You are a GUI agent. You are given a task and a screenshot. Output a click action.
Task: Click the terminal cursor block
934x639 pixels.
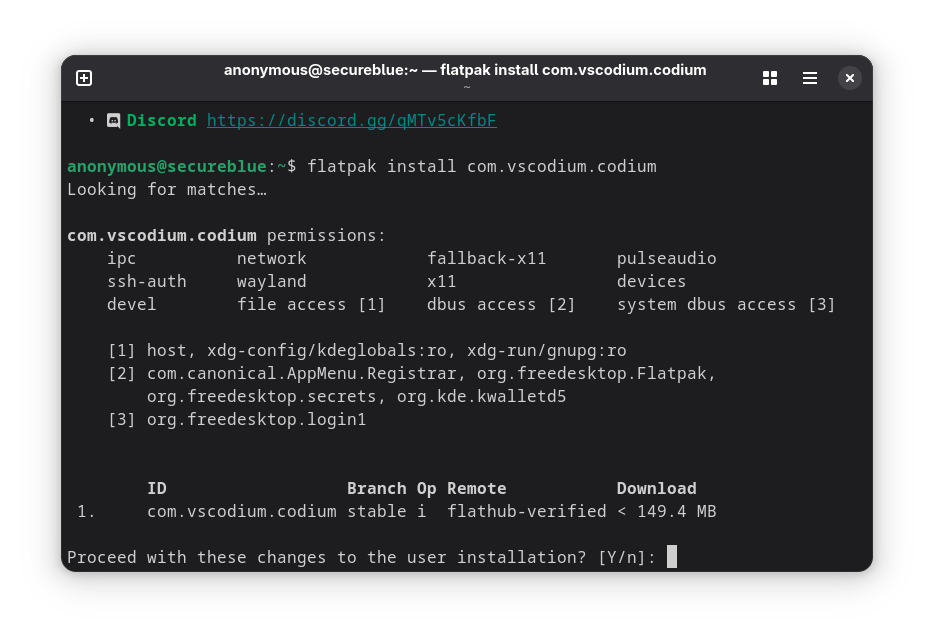click(x=672, y=557)
